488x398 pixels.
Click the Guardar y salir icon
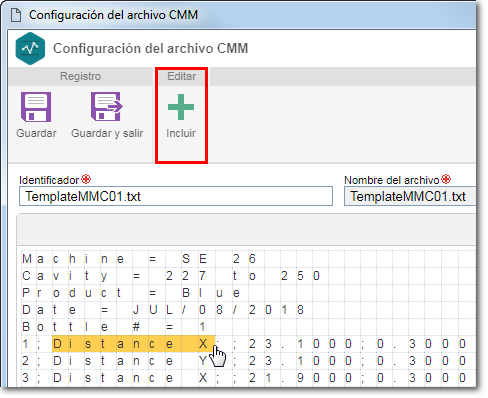click(x=107, y=107)
